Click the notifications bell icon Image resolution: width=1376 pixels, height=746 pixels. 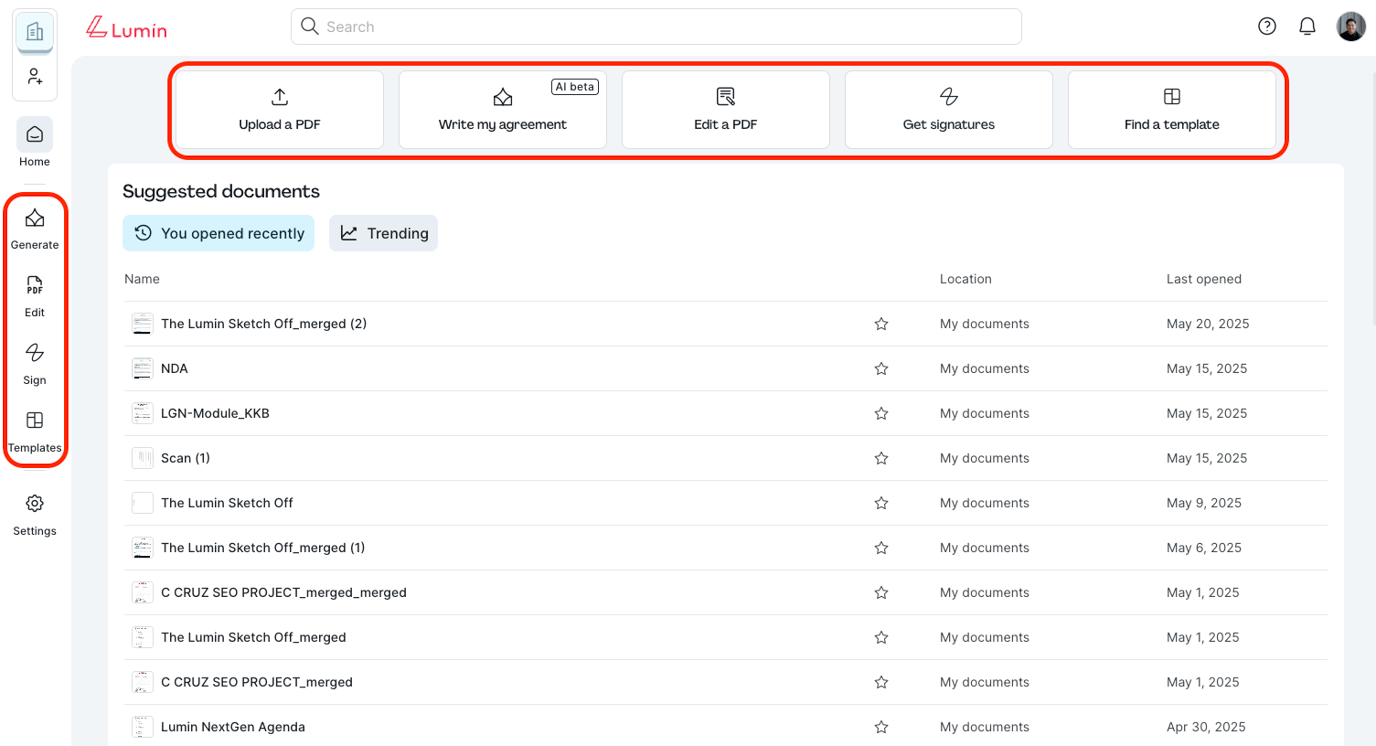coord(1307,27)
